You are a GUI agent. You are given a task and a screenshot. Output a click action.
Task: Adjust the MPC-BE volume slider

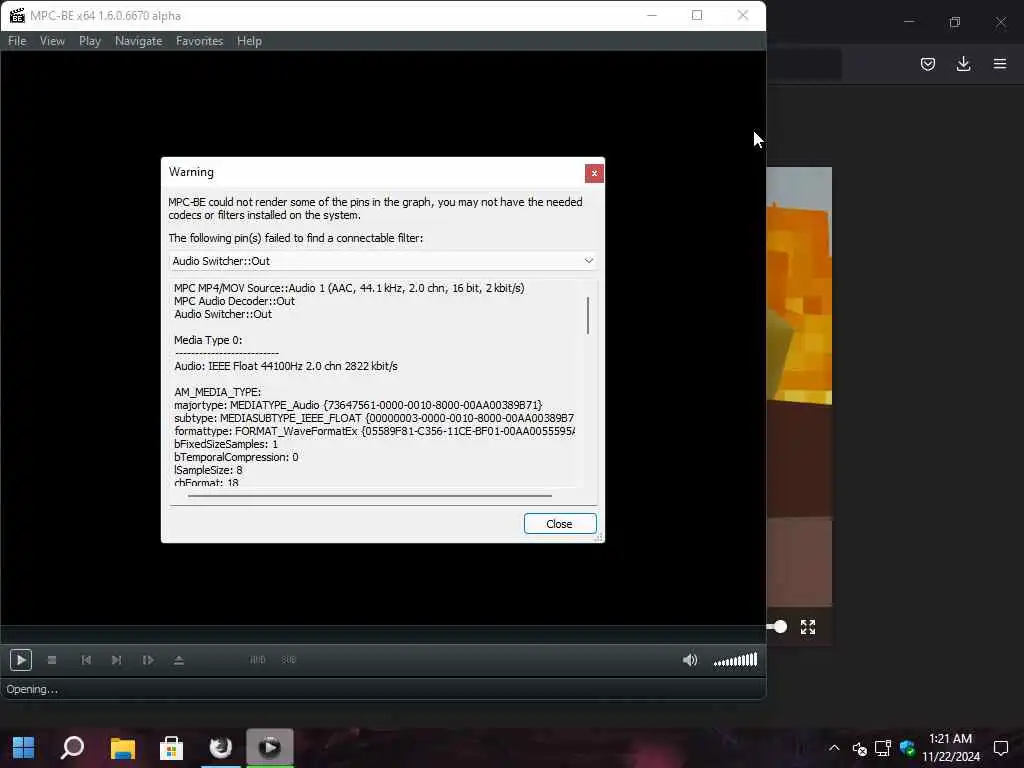(x=735, y=660)
